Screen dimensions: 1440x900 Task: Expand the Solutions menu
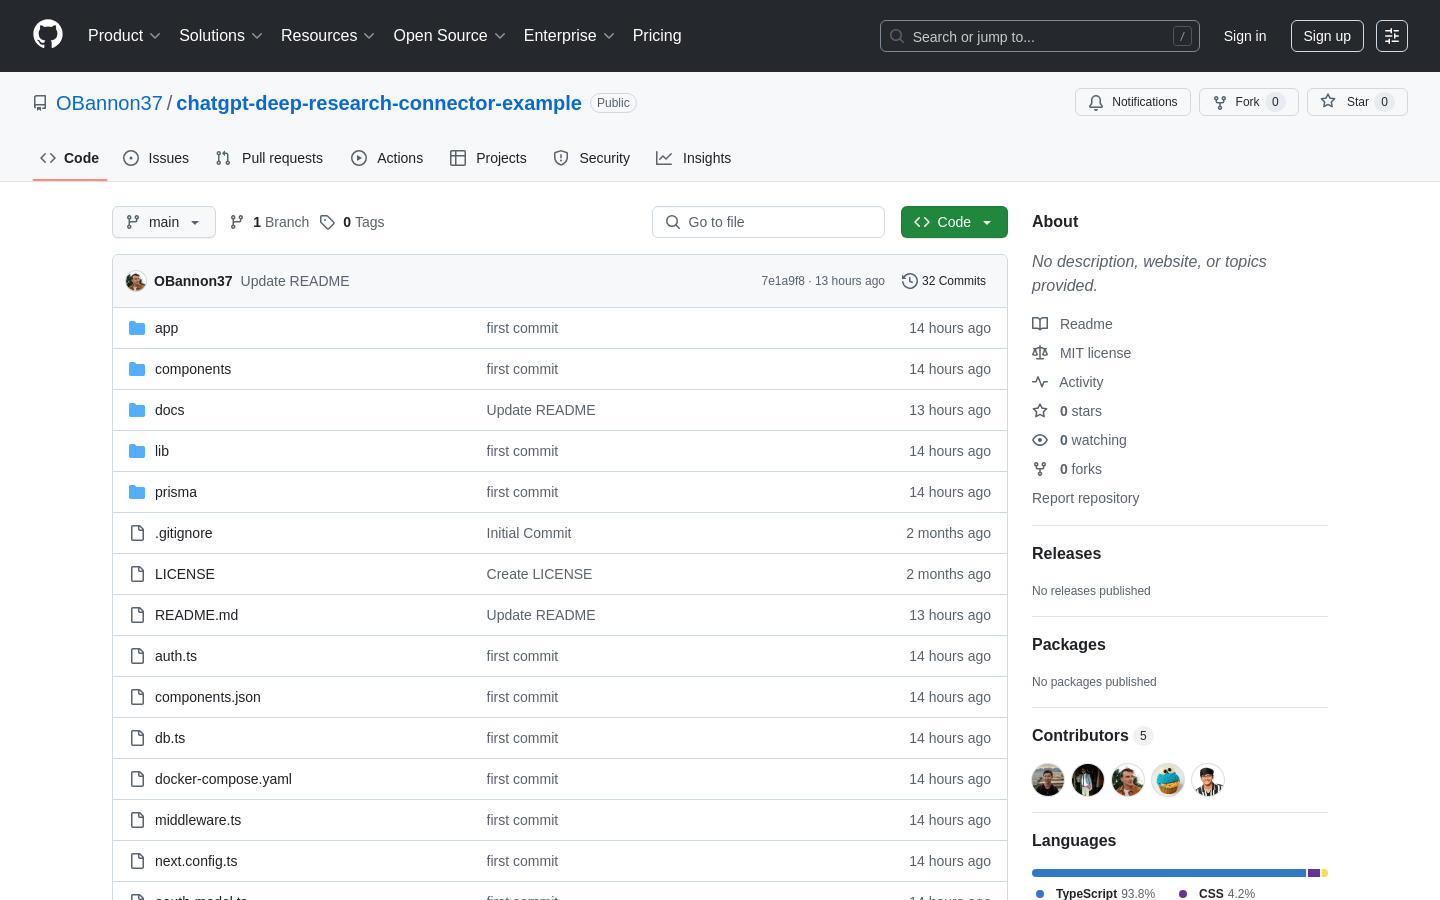[221, 36]
